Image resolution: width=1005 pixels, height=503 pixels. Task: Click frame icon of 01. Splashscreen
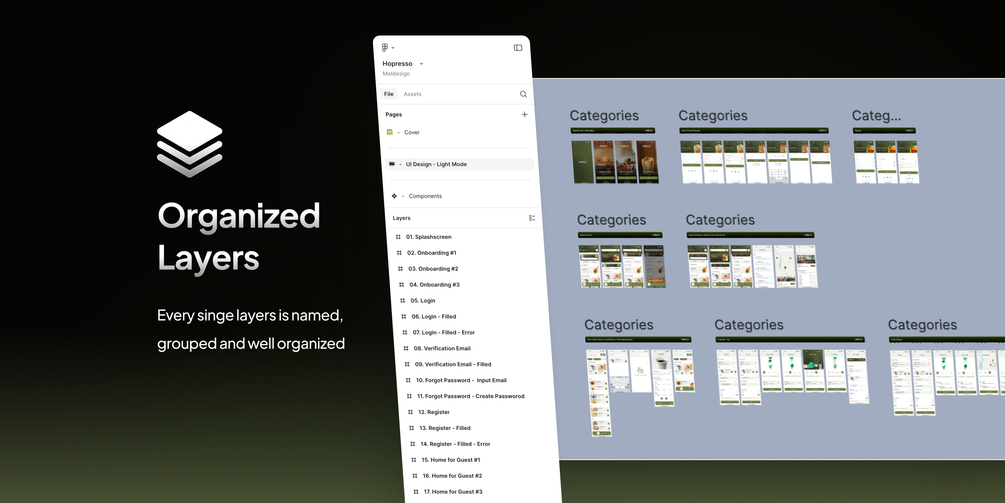tap(398, 237)
